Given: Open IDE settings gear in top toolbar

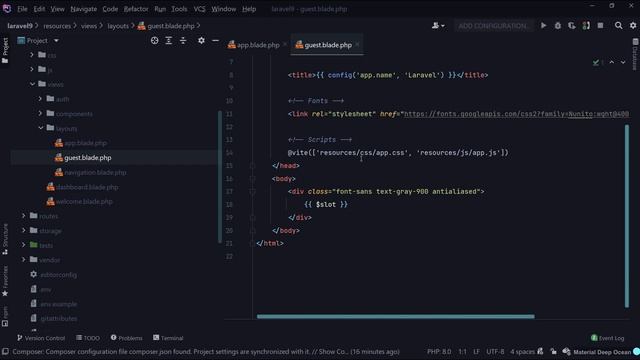Looking at the screenshot, I should pos(633,25).
